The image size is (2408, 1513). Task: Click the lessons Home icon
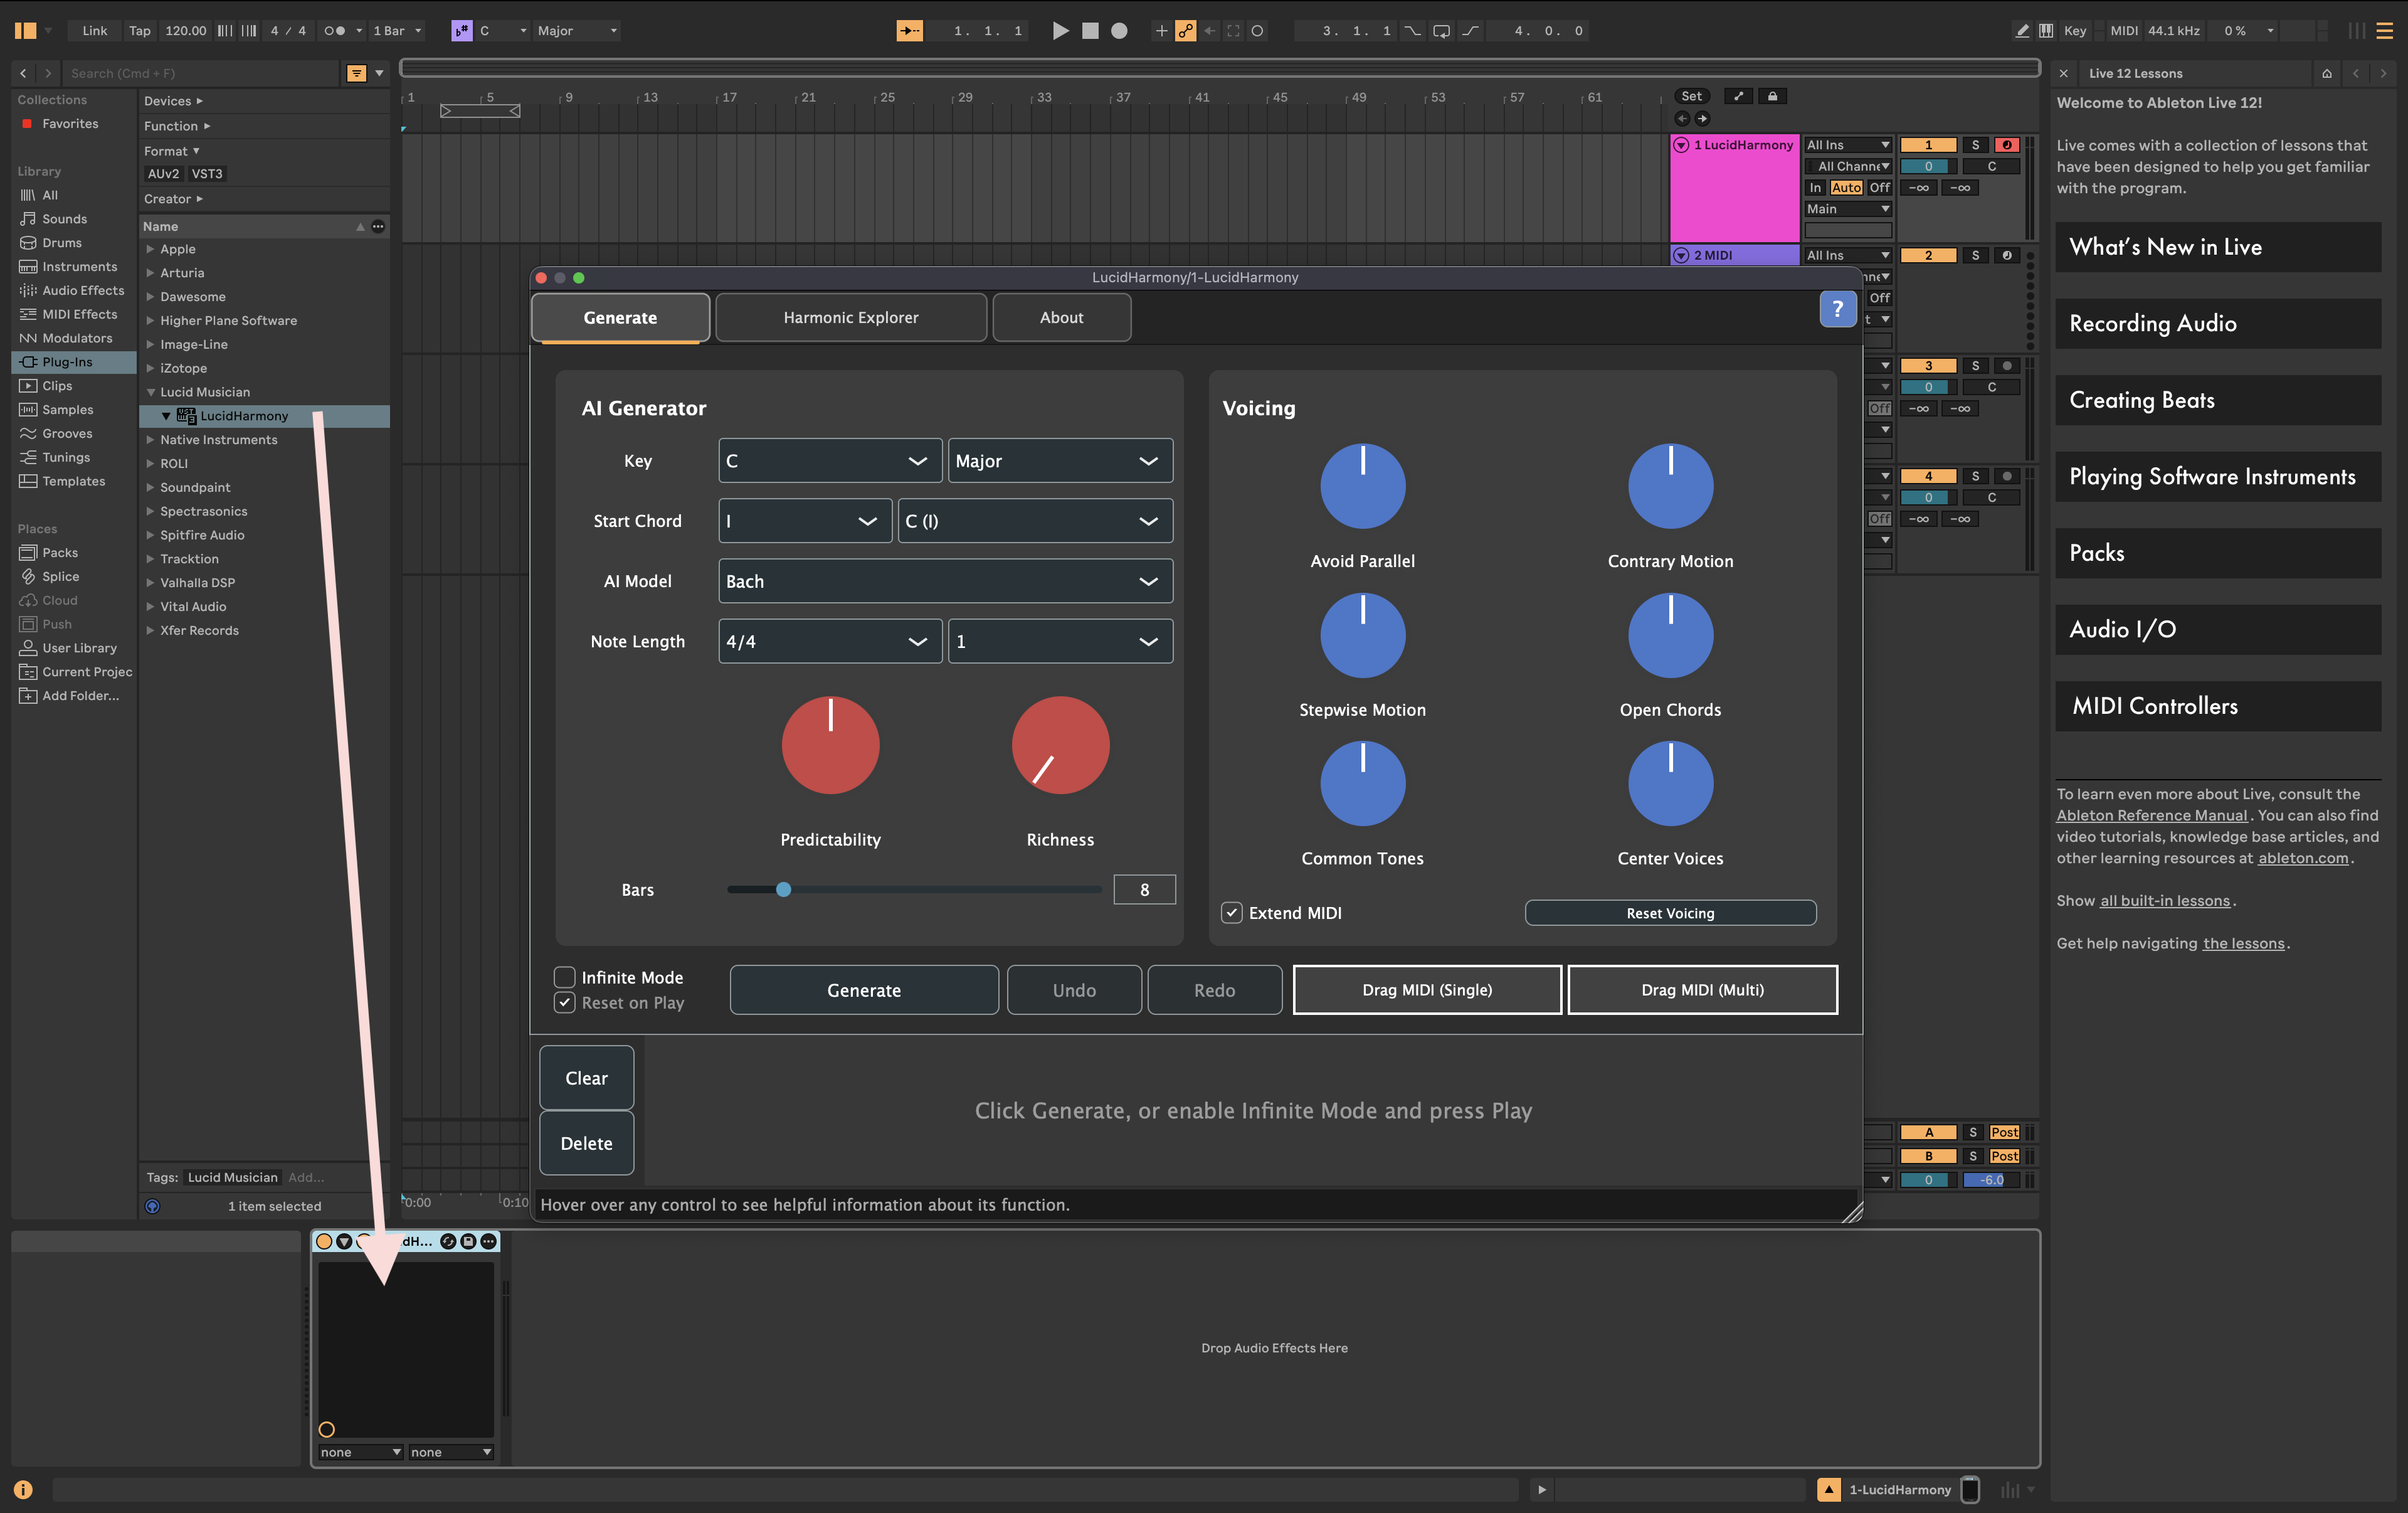click(x=2327, y=73)
